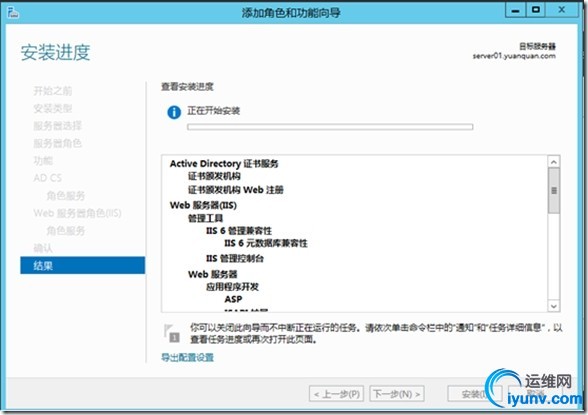Viewport: 588px width, 415px height.
Task: Click the blue information icon beside 正在开始安装
Action: click(x=174, y=112)
